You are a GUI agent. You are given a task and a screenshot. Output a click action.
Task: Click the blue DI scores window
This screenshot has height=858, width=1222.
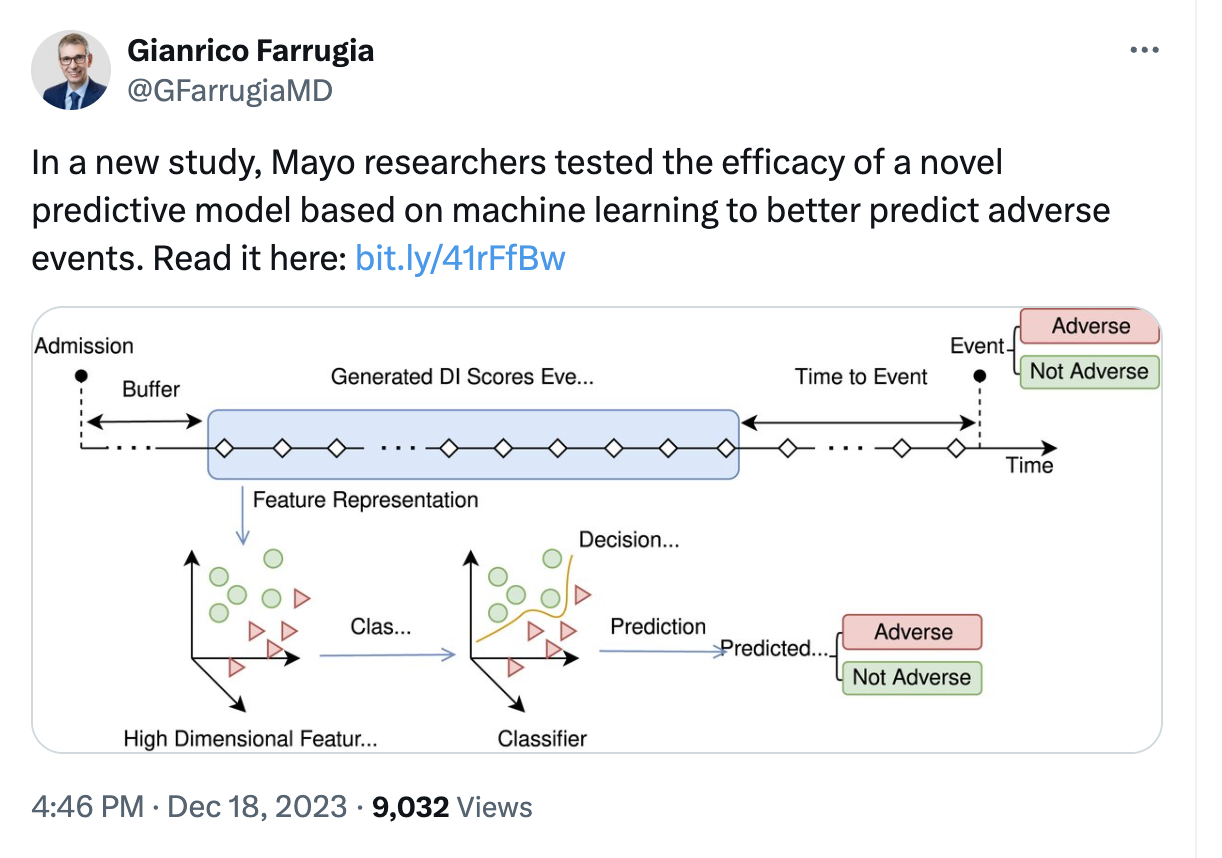point(472,443)
